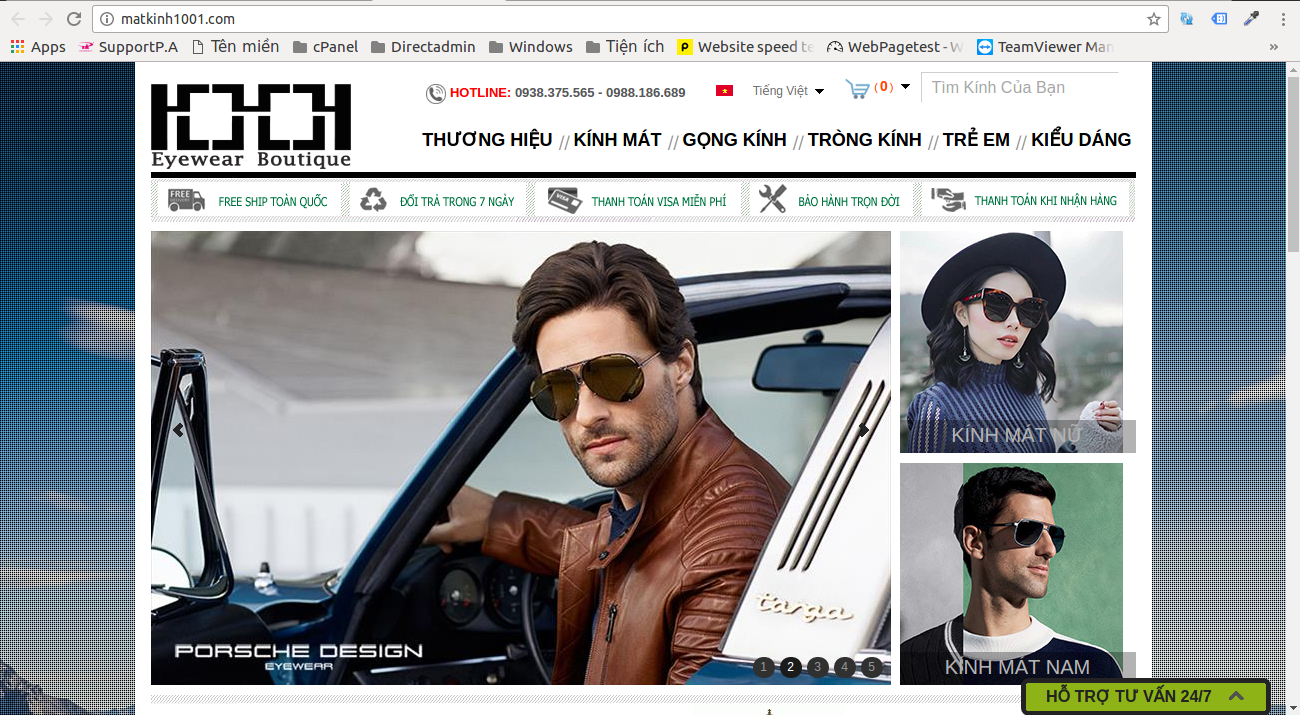Click ĐỔI TRẢ TRONG 7 NGÀY text
The height and width of the screenshot is (715, 1300).
click(457, 202)
